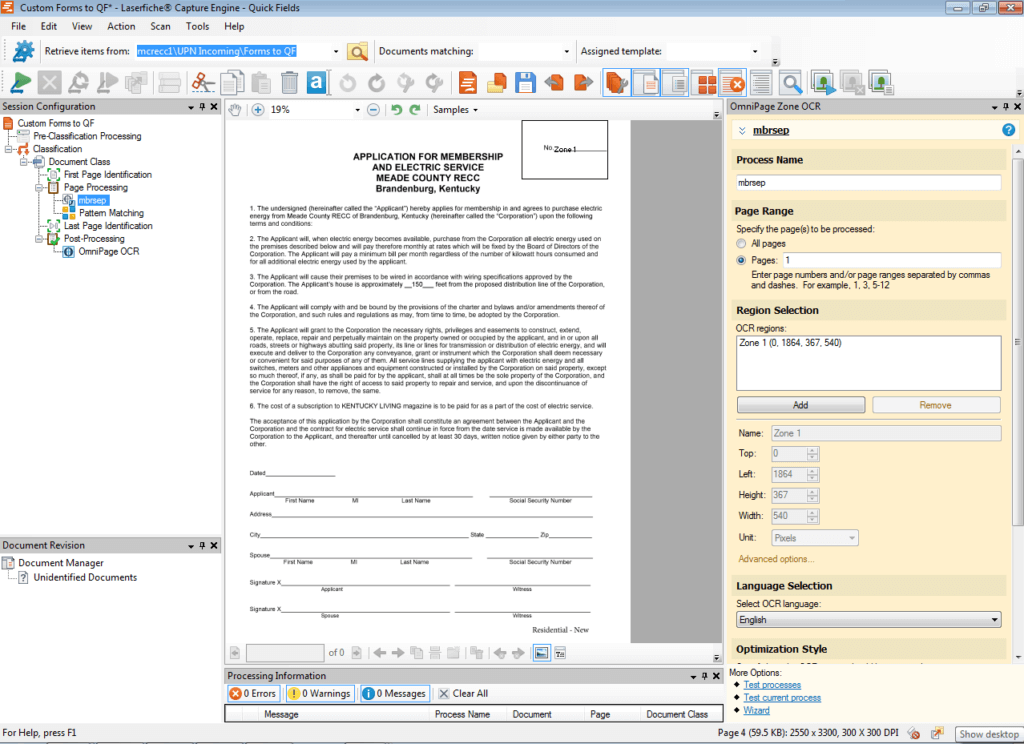
Task: Open the Wizard link
Action: coord(756,710)
